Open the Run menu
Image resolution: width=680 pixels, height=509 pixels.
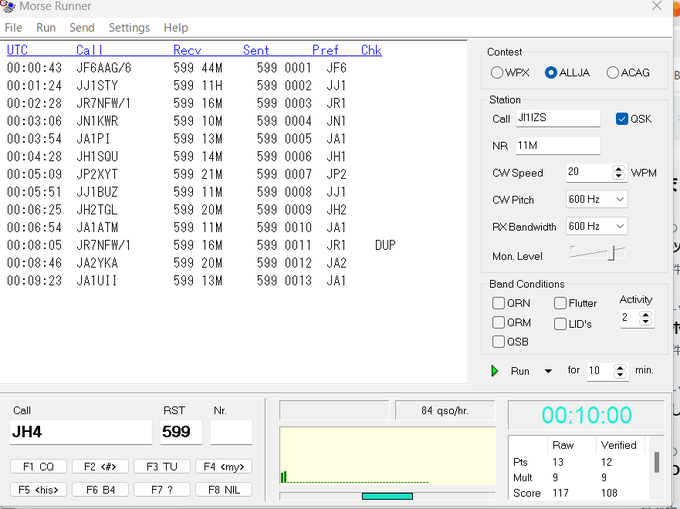click(46, 28)
